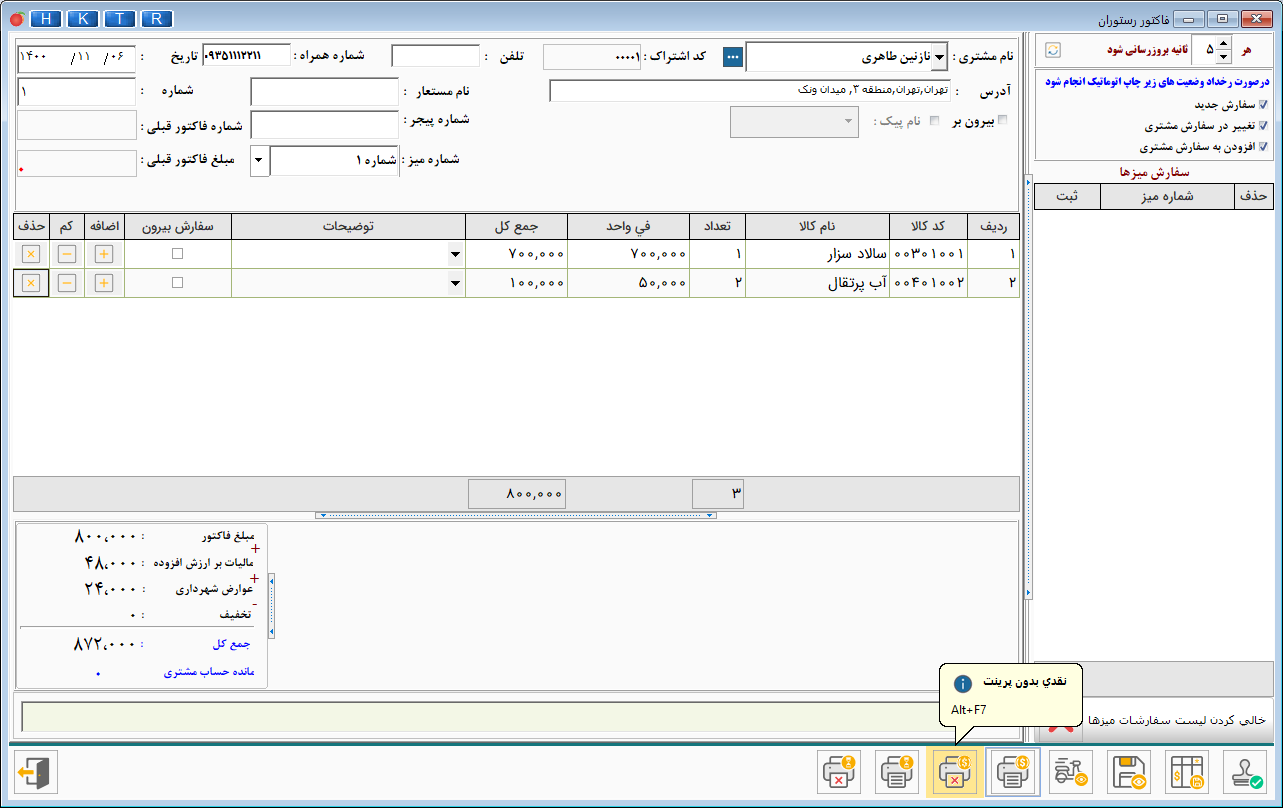
Task: Click the cash payment with print icon
Action: tap(1012, 772)
